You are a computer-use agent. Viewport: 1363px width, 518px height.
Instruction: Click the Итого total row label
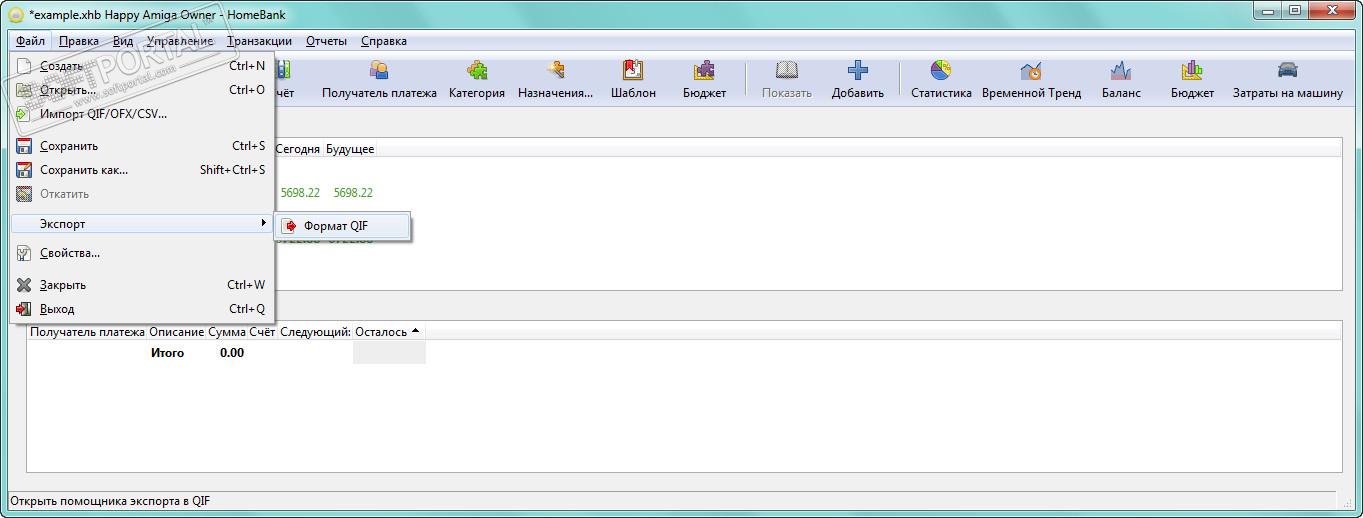point(167,353)
